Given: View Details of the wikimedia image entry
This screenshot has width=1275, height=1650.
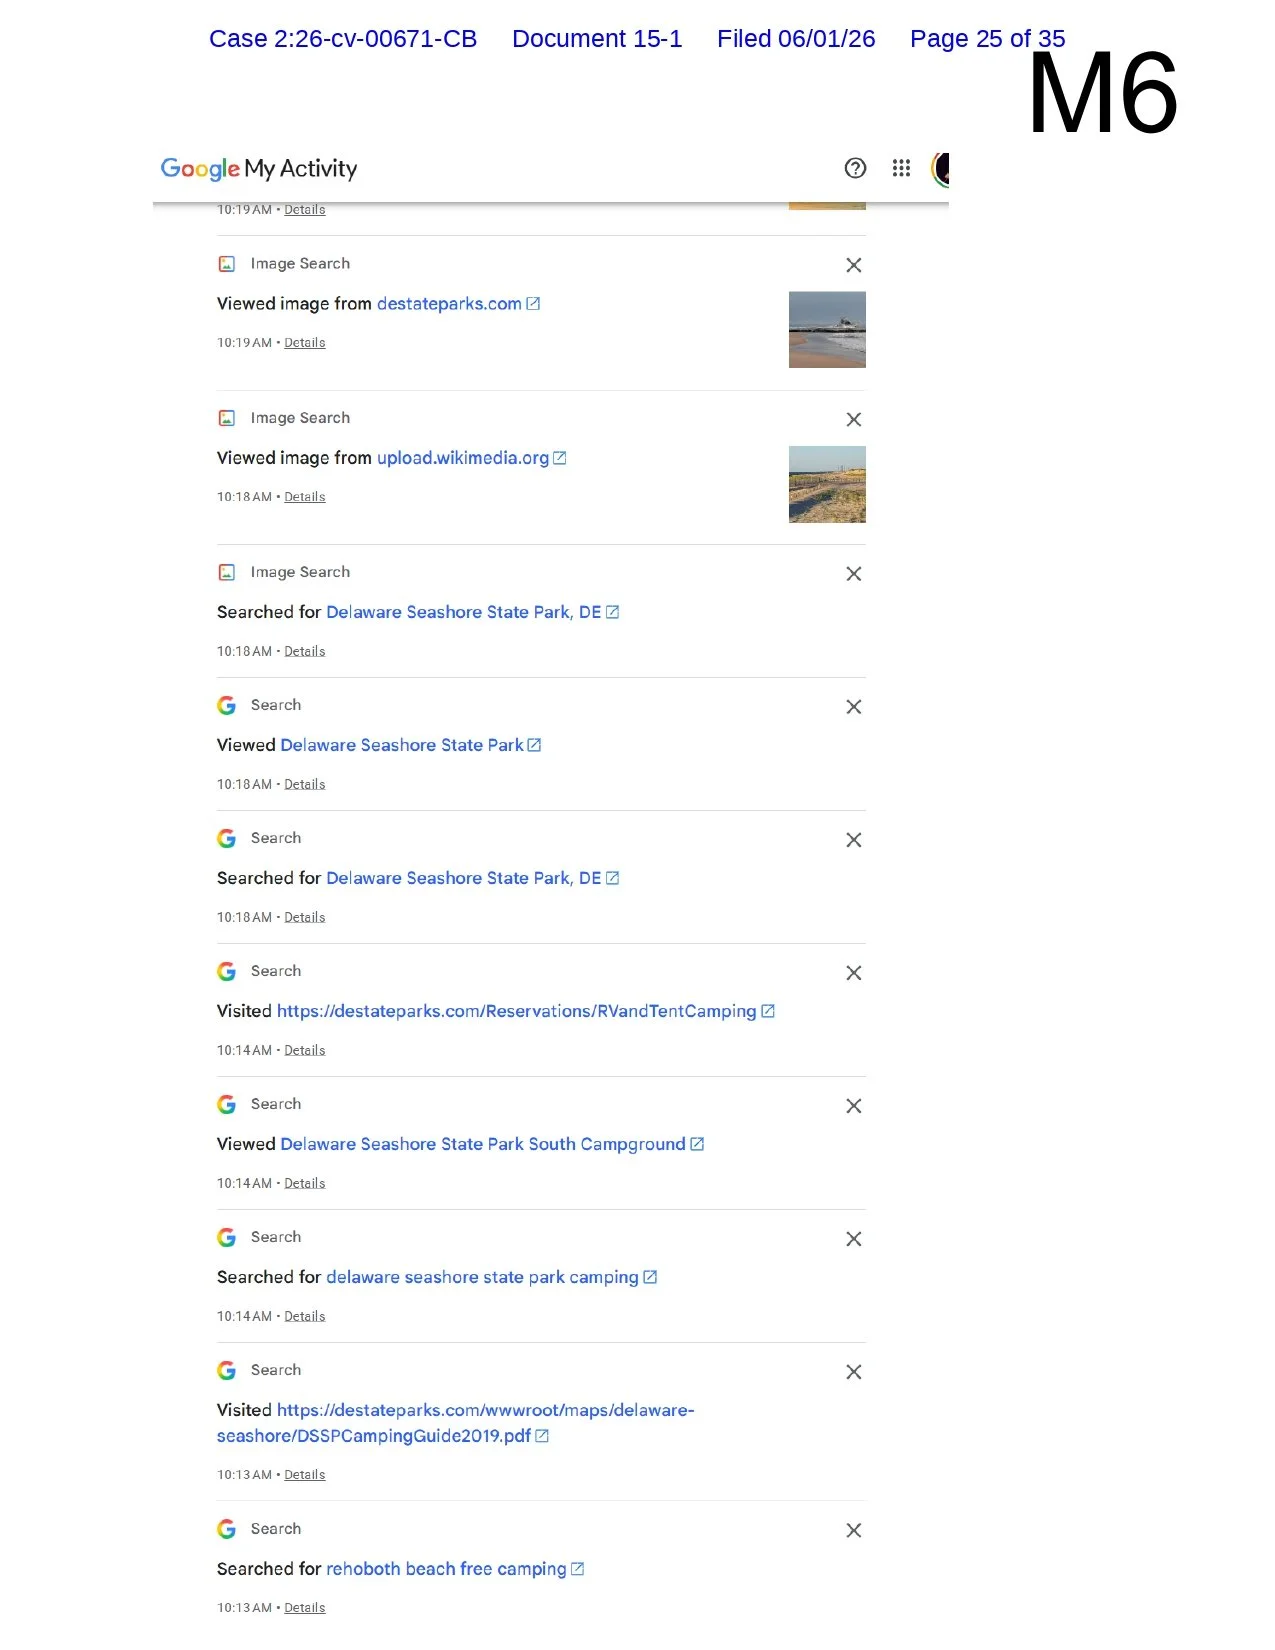Looking at the screenshot, I should point(305,496).
